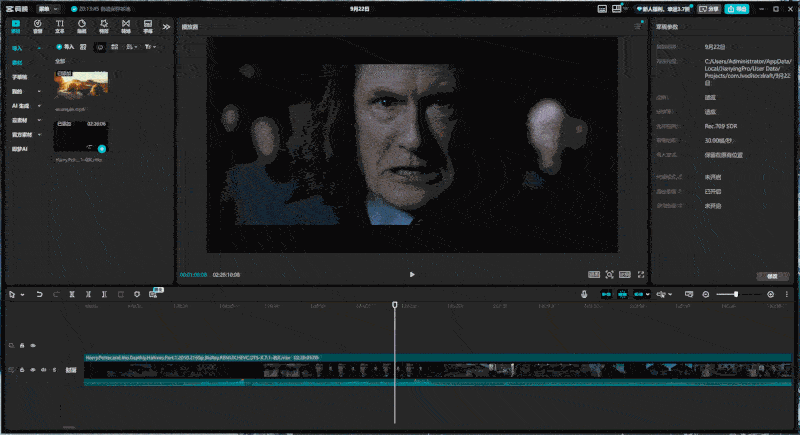Select the dark Harry Potter clip thumbnail
The image size is (800, 435).
(81, 136)
